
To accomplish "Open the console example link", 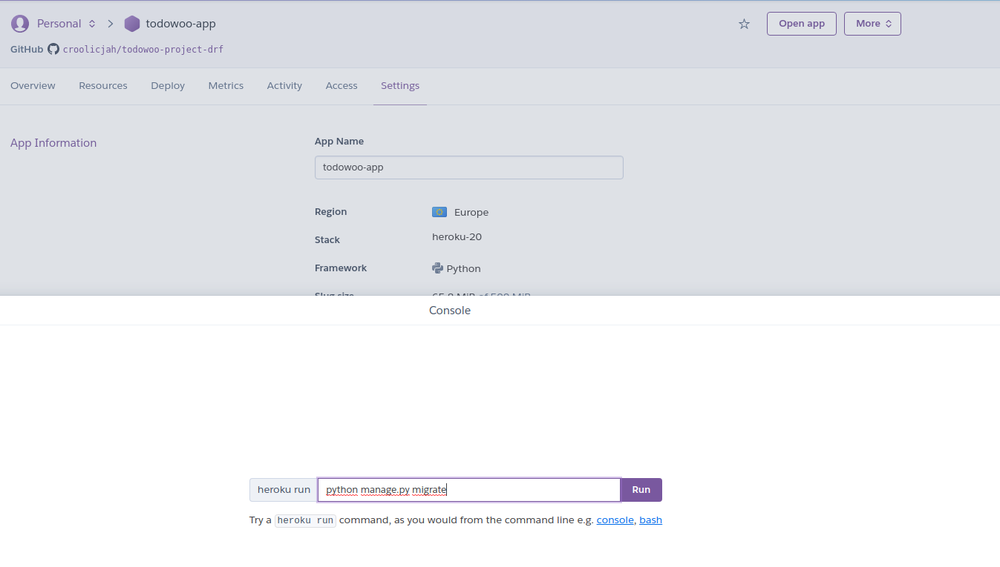I will click(615, 520).
